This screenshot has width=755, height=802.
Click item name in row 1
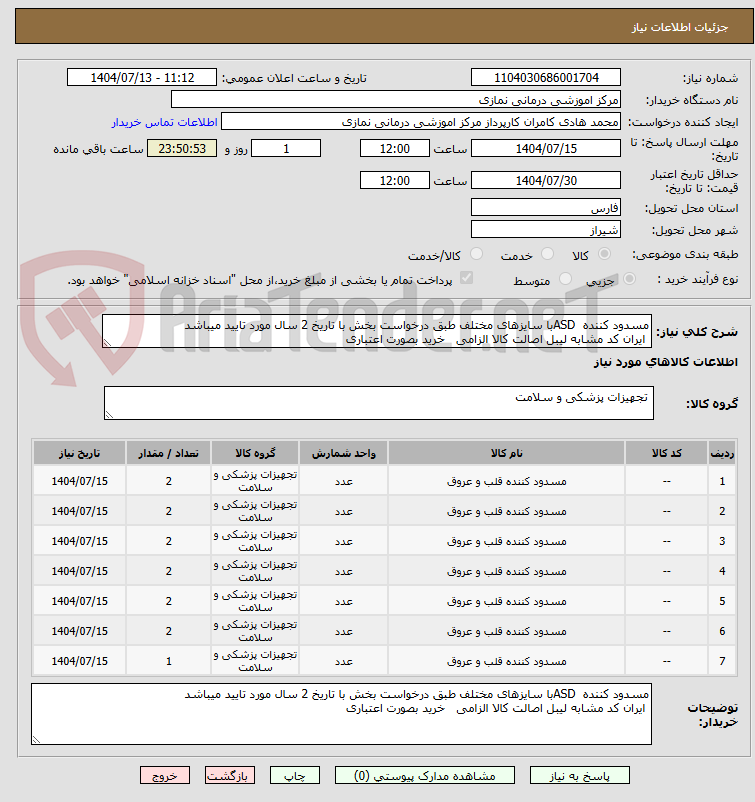(x=506, y=481)
